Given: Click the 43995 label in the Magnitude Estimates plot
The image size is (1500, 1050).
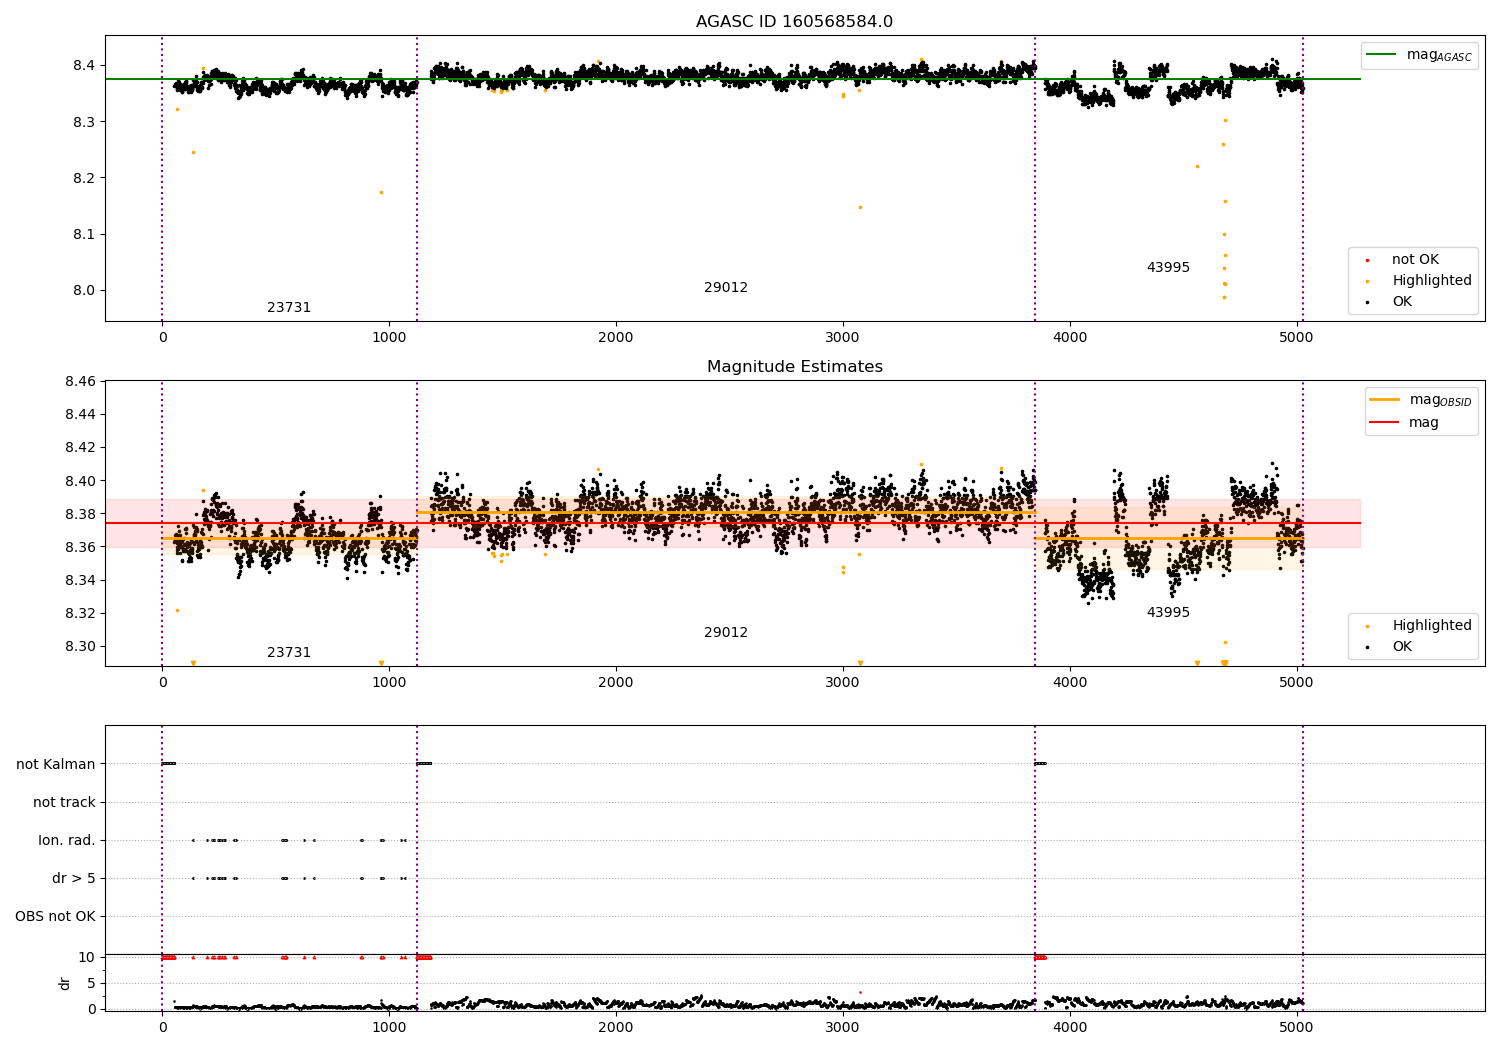Looking at the screenshot, I should [x=1168, y=613].
